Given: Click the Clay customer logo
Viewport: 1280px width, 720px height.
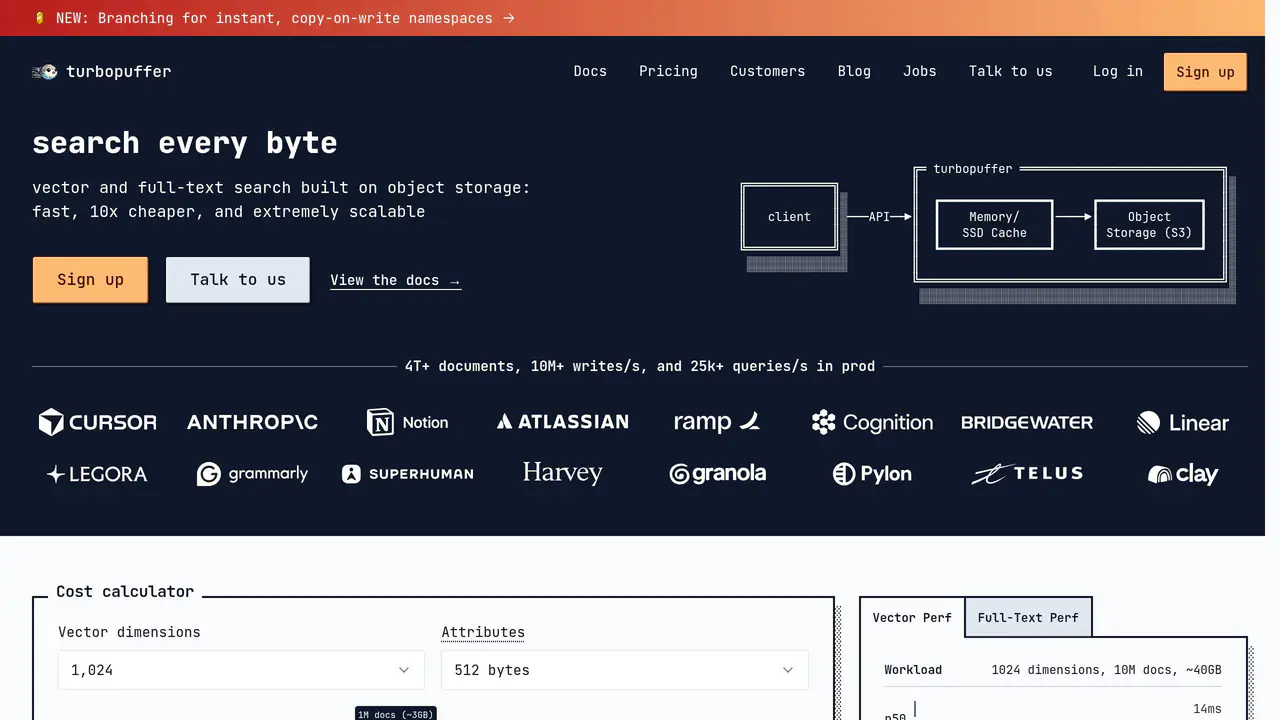Looking at the screenshot, I should [x=1182, y=474].
